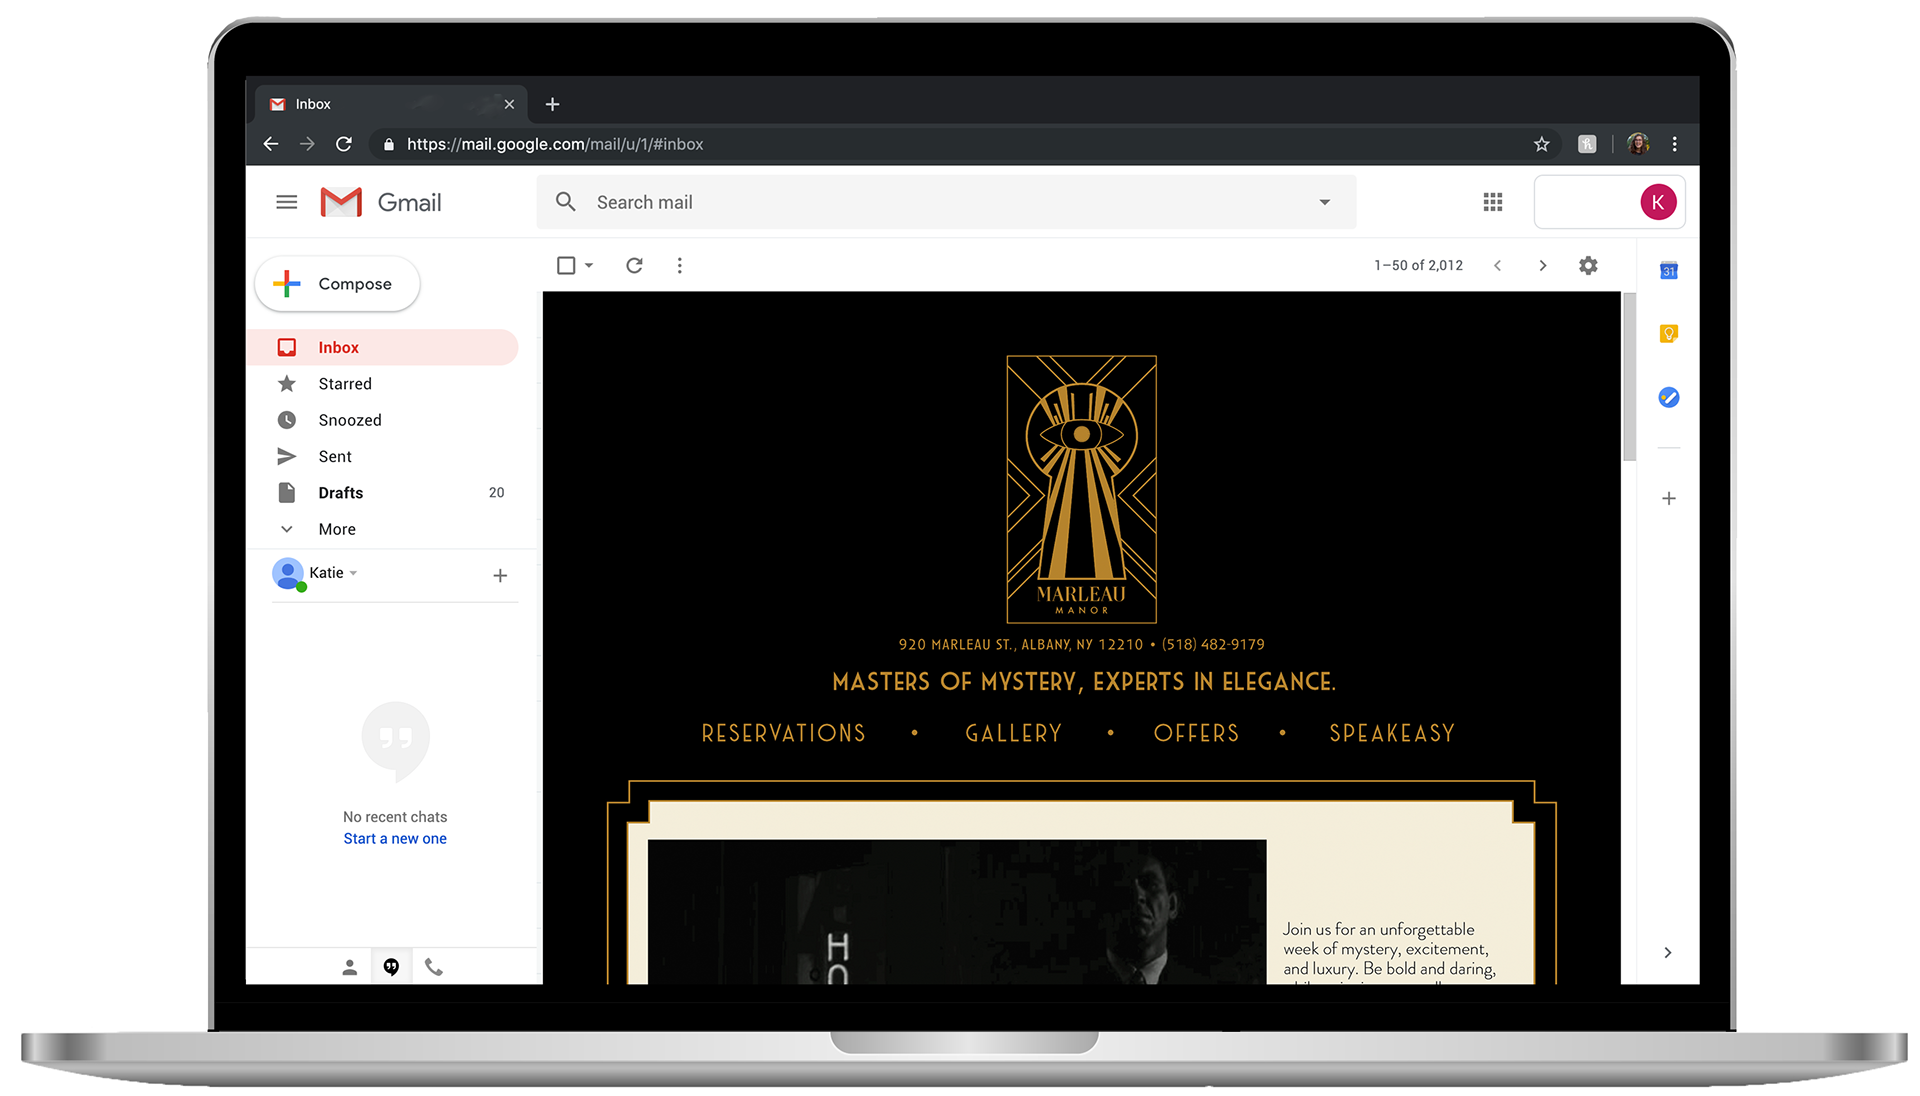Open the Starred folder
The image size is (1920, 1096).
pos(344,384)
